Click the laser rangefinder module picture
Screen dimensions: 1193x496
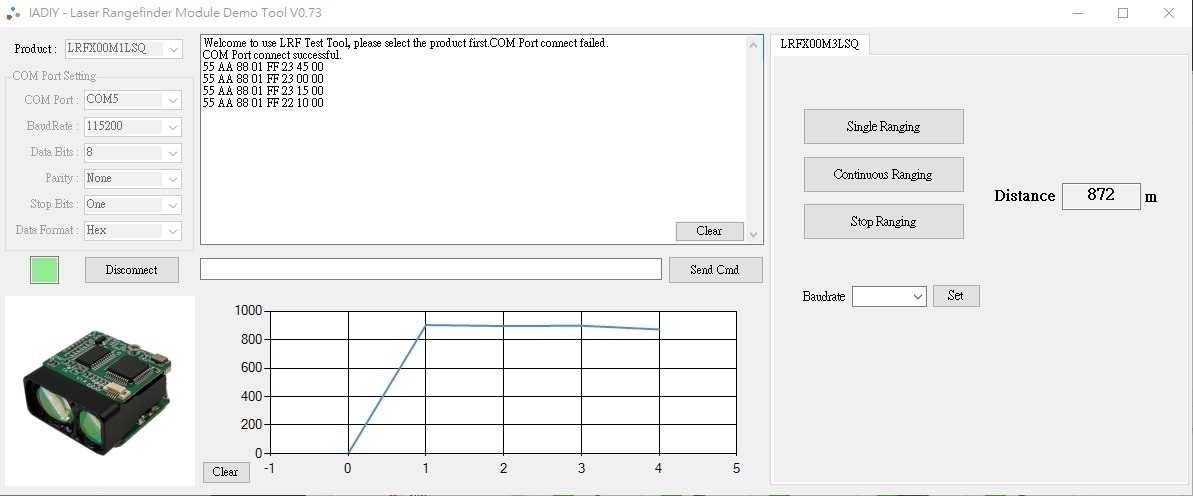(99, 390)
